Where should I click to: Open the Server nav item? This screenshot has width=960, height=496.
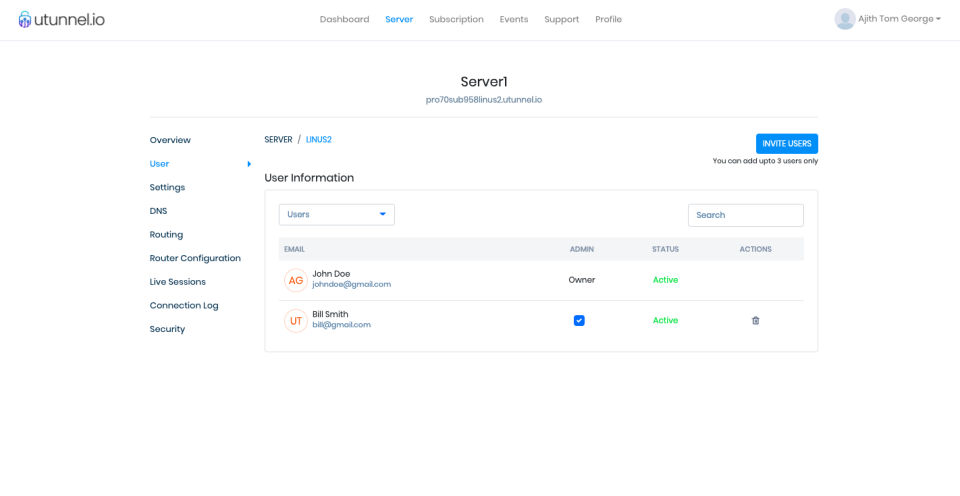point(399,19)
